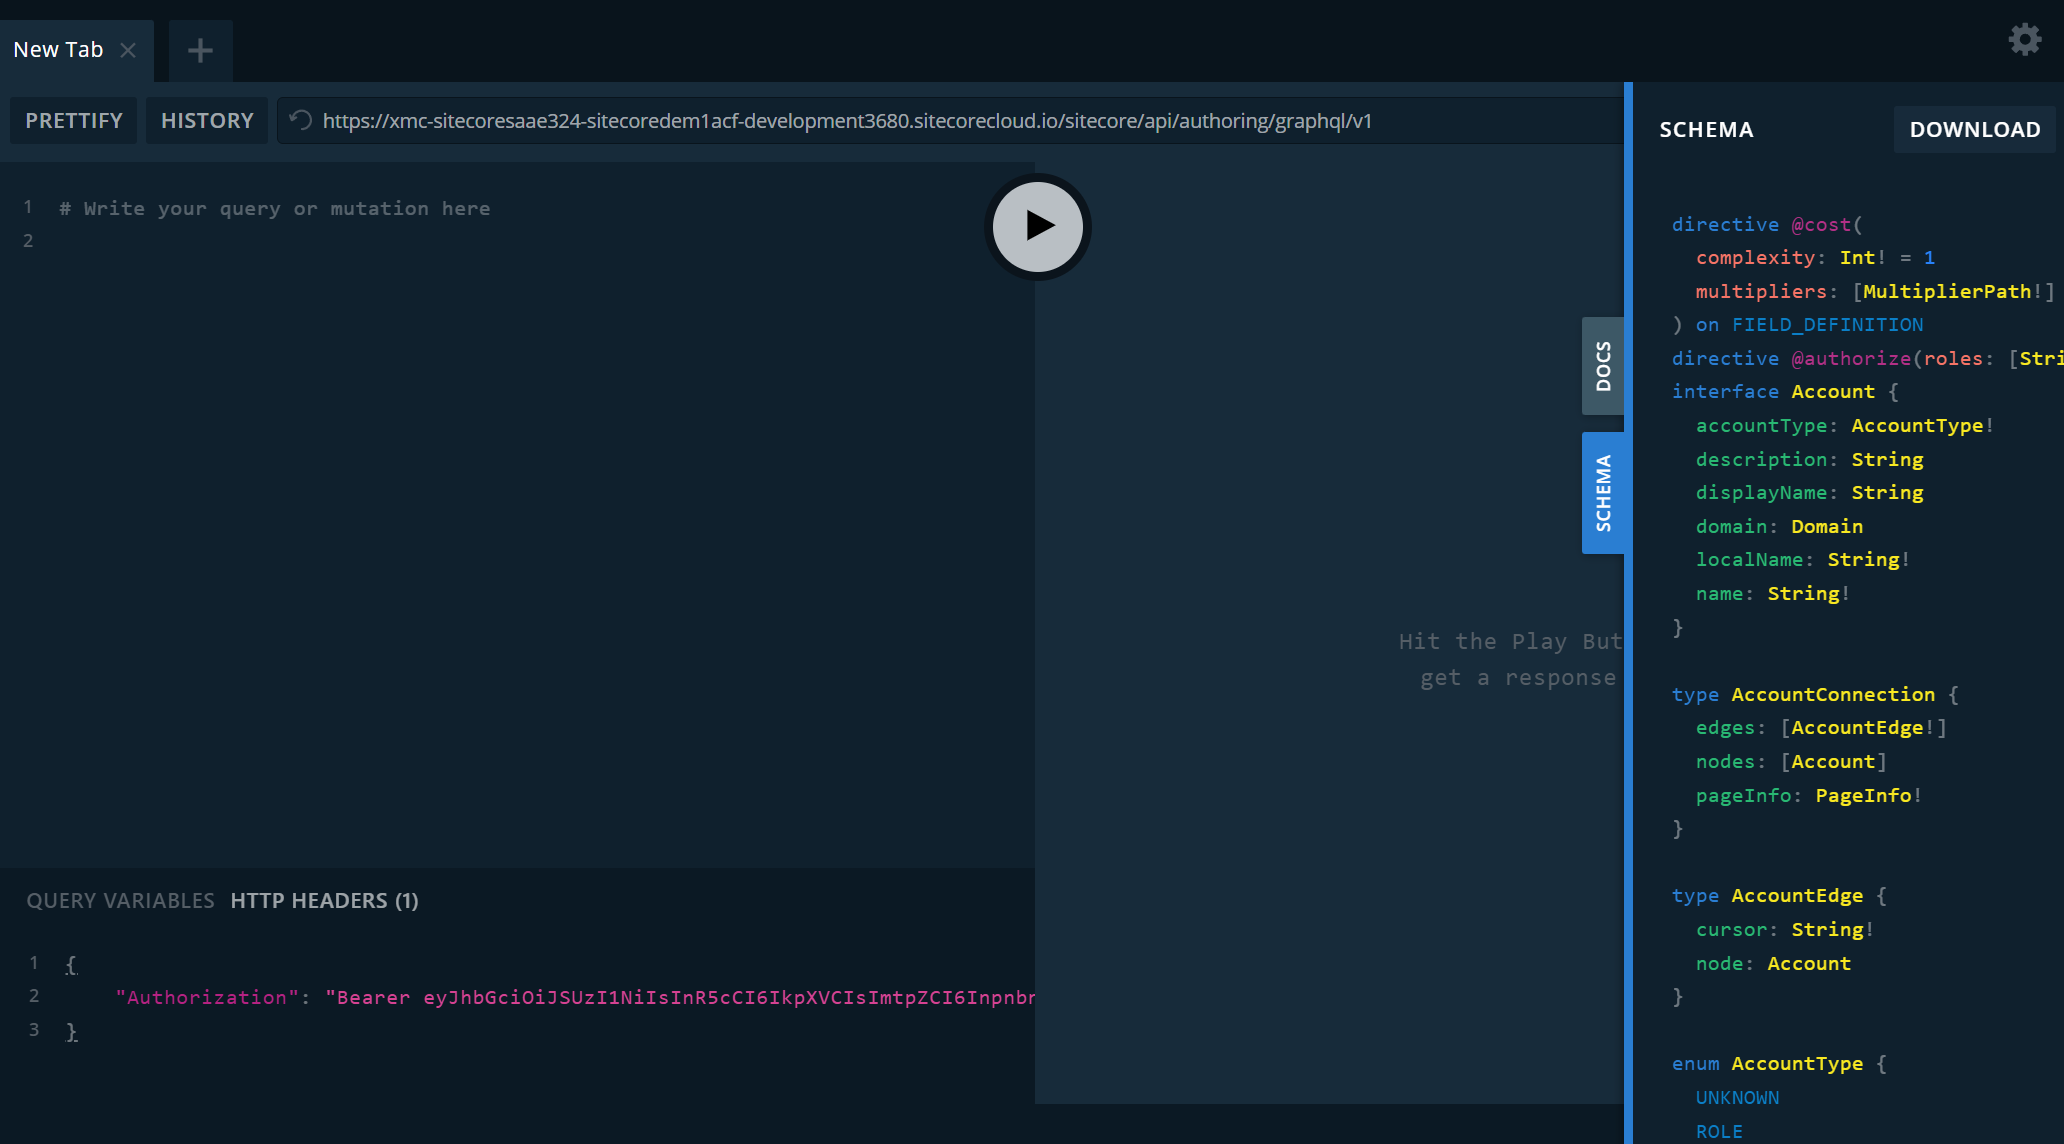
Task: Click the 'edges: [AccountEdge!]' field
Action: point(1821,728)
